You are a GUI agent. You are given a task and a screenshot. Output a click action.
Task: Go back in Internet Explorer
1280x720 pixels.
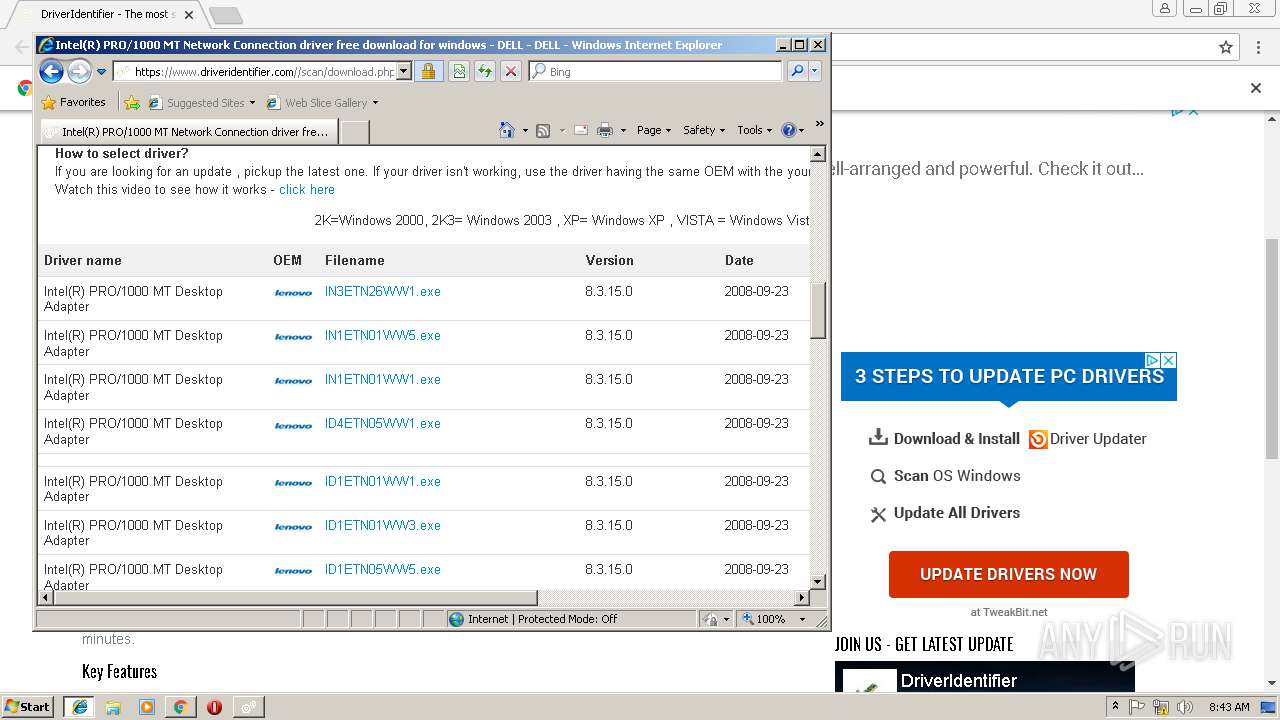coord(51,71)
